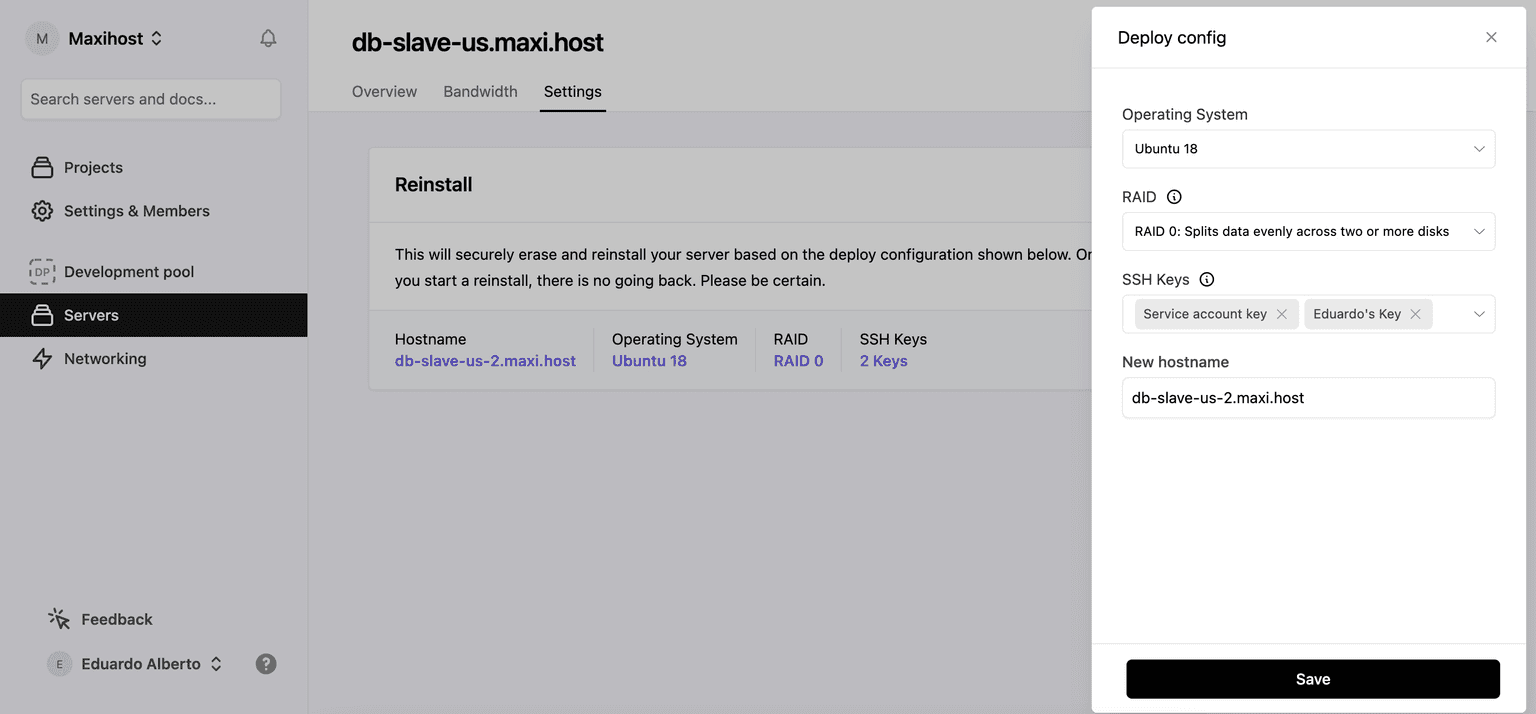Close the Deploy config panel
Screen dimensions: 1536x714
click(1490, 38)
